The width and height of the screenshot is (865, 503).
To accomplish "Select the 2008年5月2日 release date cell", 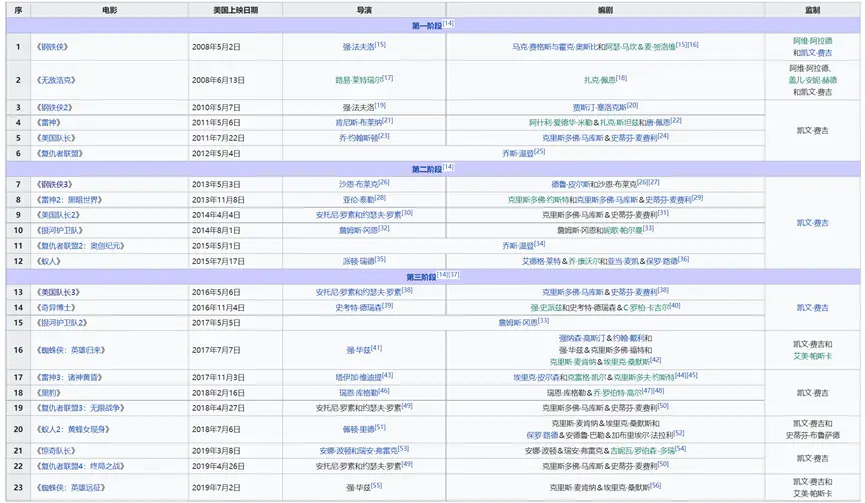I will click(236, 47).
